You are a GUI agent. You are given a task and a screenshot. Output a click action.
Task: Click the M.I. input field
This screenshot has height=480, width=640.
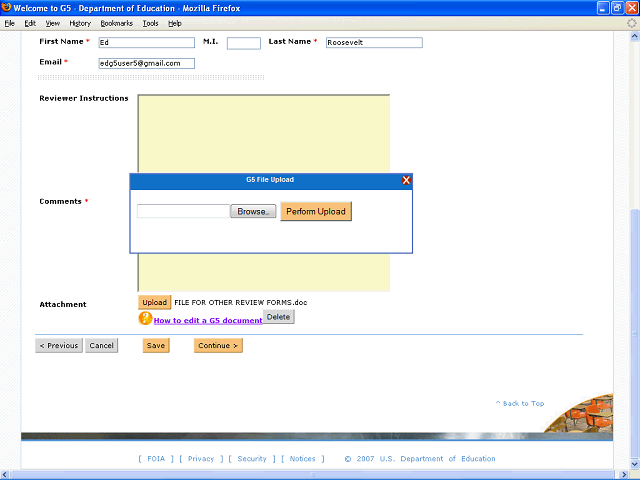coord(244,43)
